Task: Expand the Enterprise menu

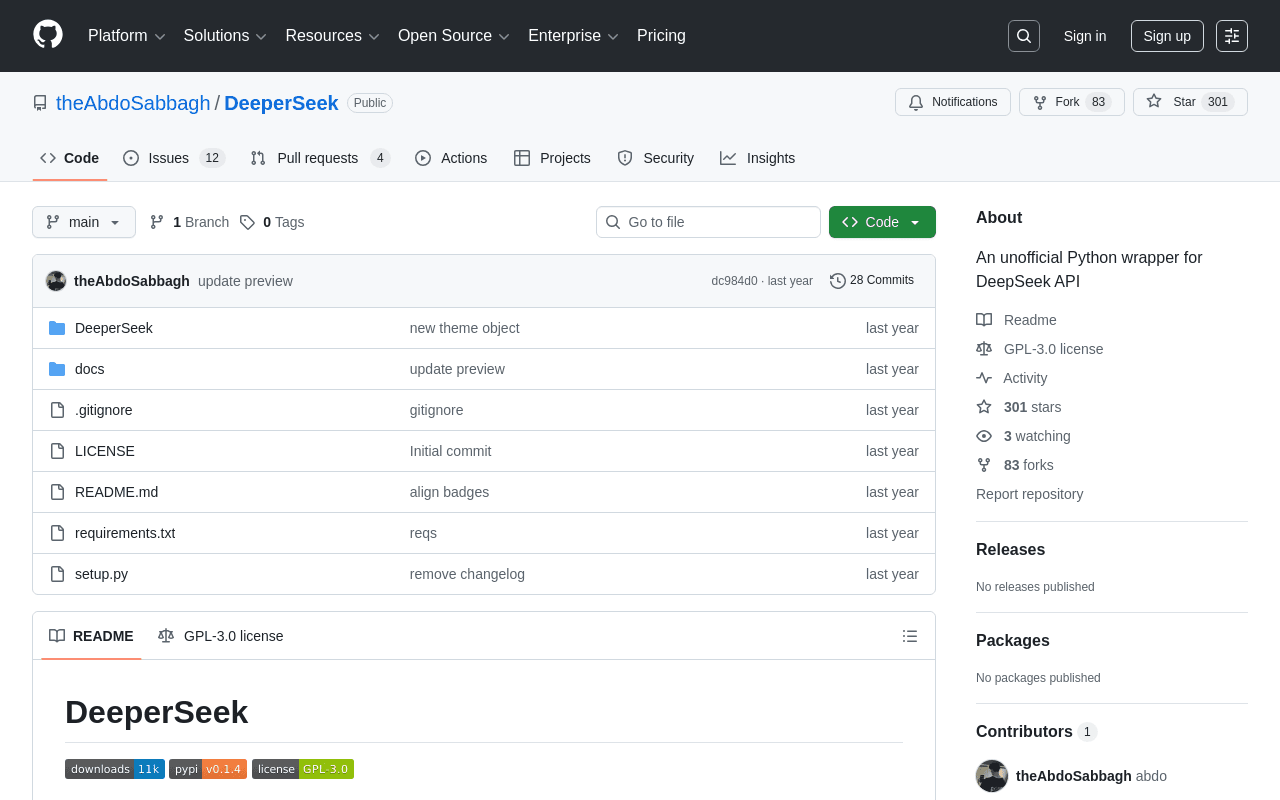Action: (574, 36)
